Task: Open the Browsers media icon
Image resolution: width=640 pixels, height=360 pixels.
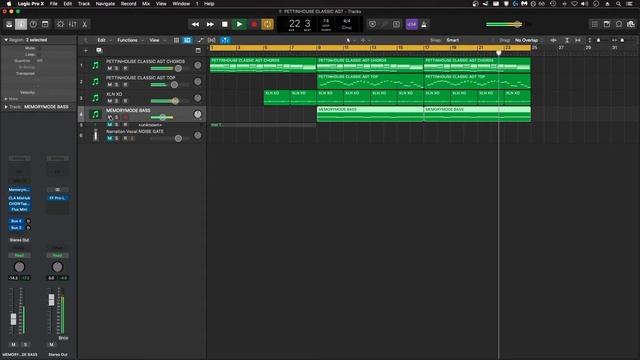Action: coord(631,24)
